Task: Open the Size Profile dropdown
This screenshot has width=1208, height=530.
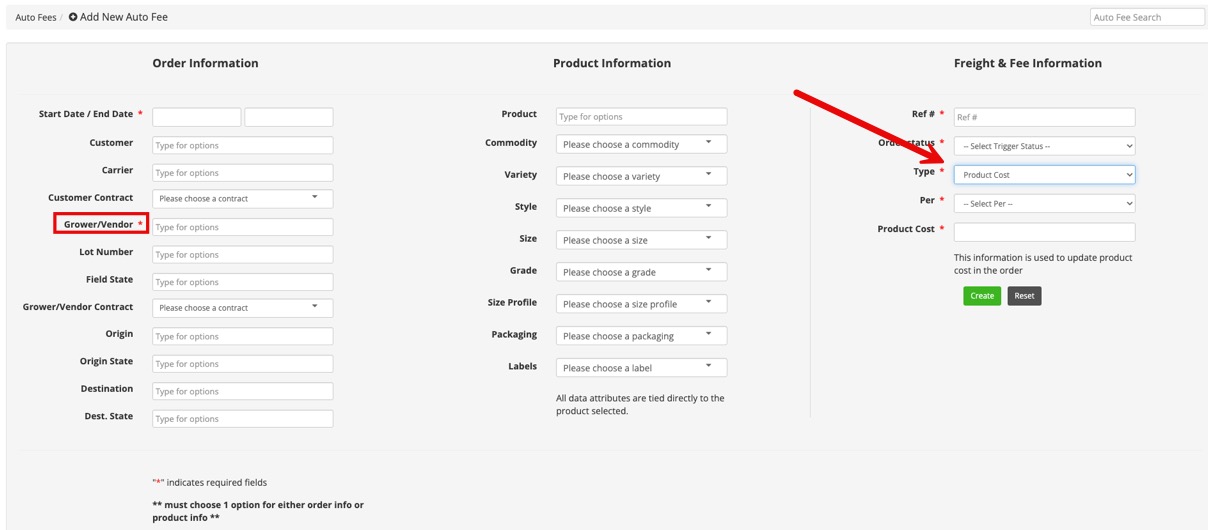Action: point(641,304)
